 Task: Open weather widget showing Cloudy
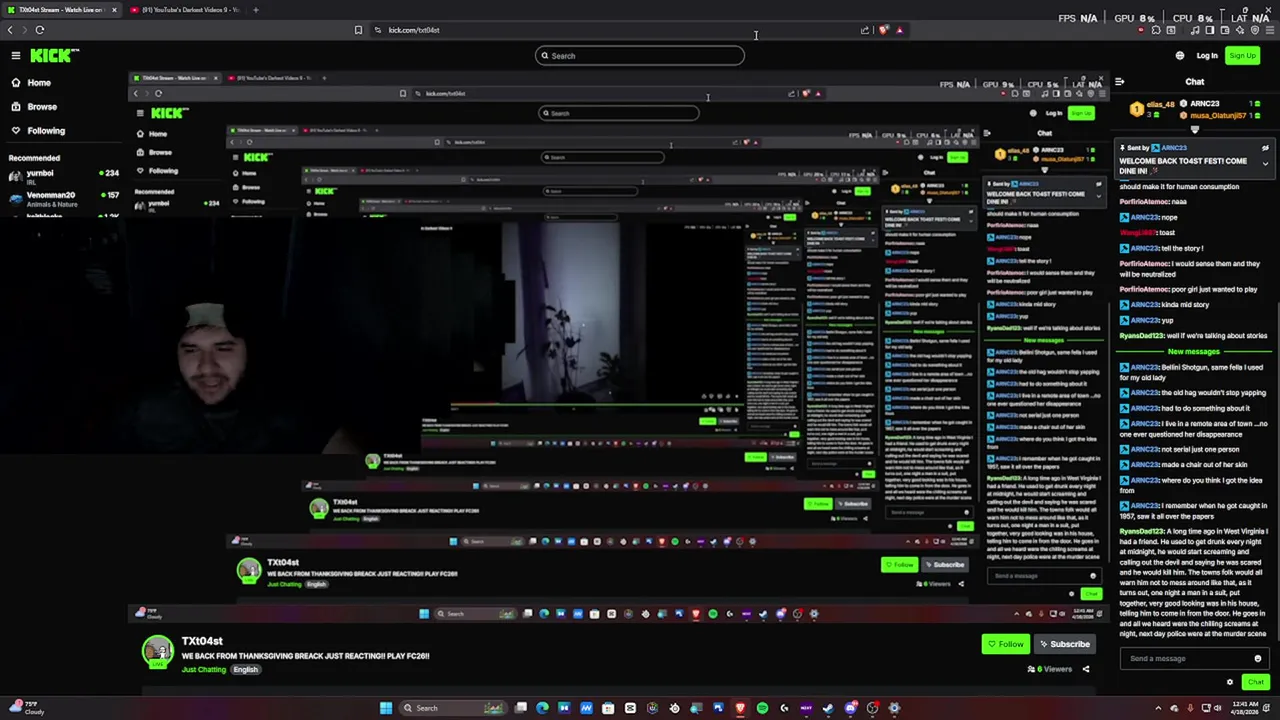pos(27,709)
